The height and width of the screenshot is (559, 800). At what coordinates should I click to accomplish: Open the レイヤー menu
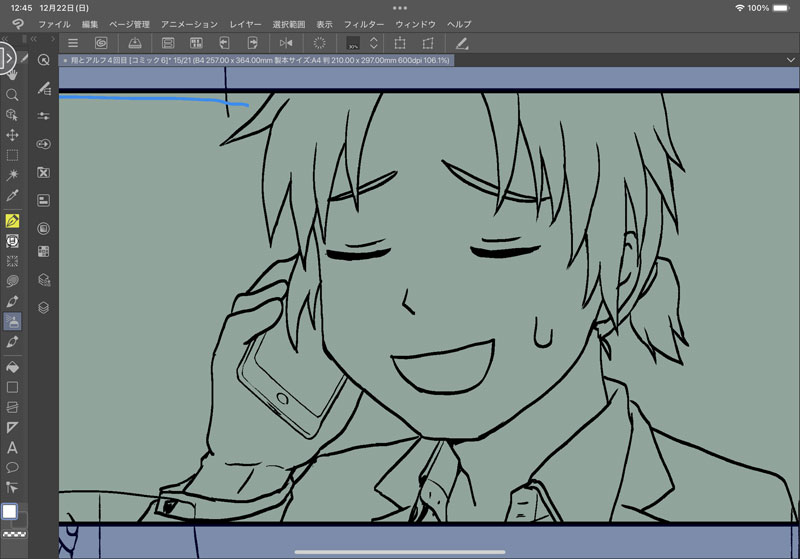click(x=245, y=22)
